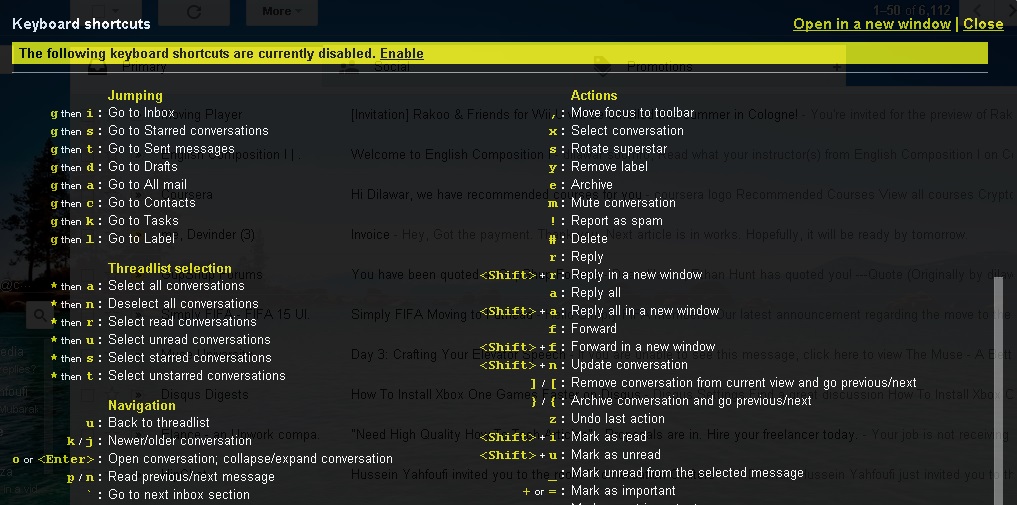Click the magnifier search icon in left sidebar
This screenshot has height=505, width=1017.
tap(40, 315)
